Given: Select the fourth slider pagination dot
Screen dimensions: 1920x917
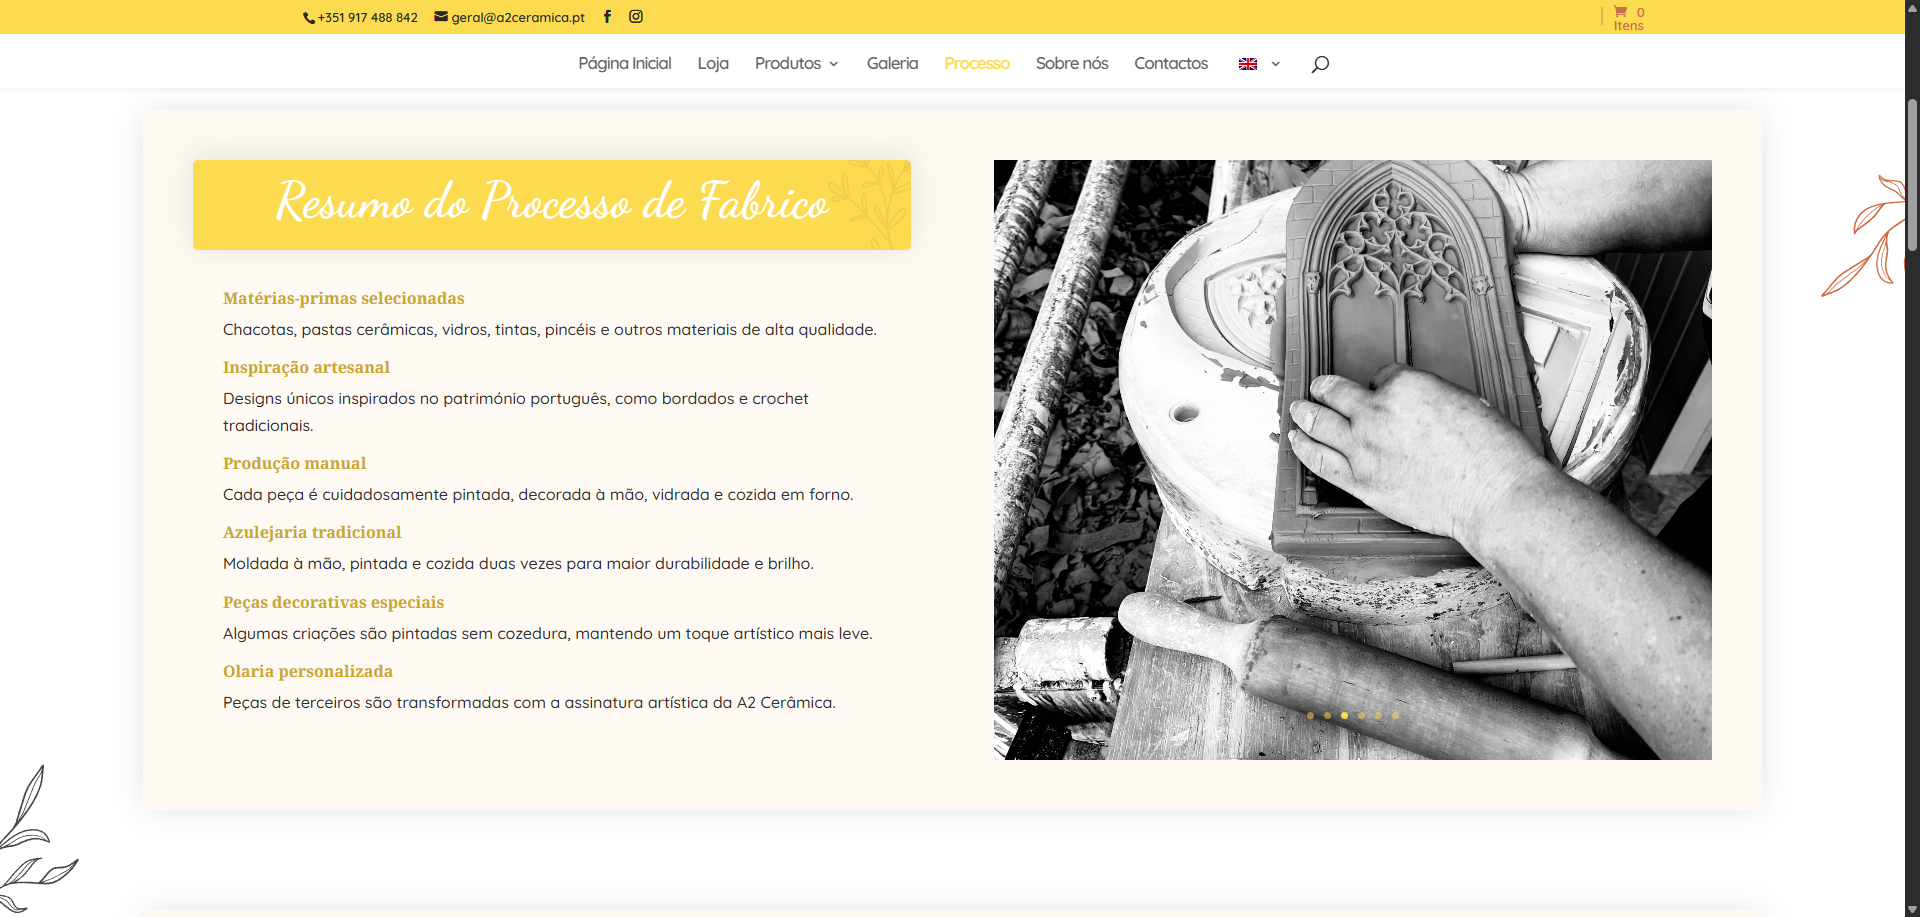Looking at the screenshot, I should click(1361, 715).
